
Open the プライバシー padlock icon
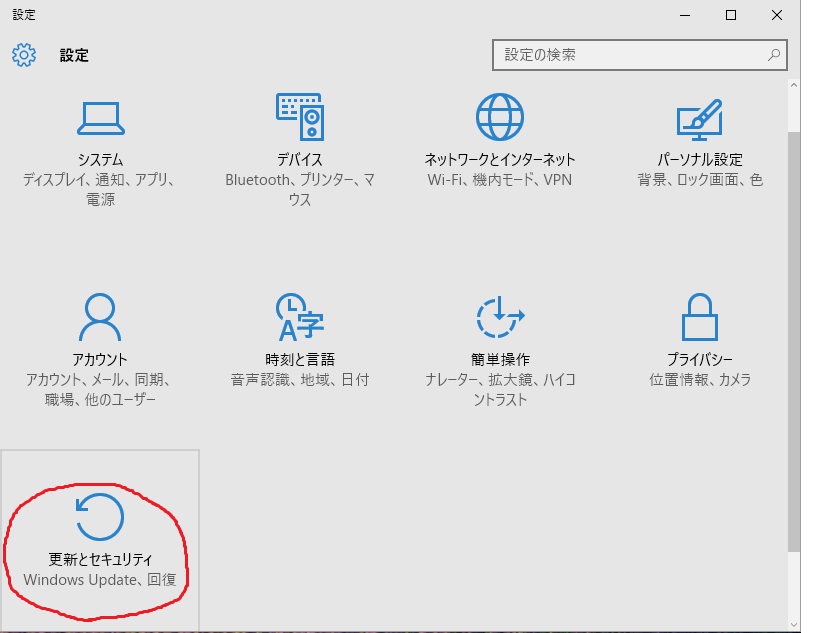pyautogui.click(x=700, y=317)
